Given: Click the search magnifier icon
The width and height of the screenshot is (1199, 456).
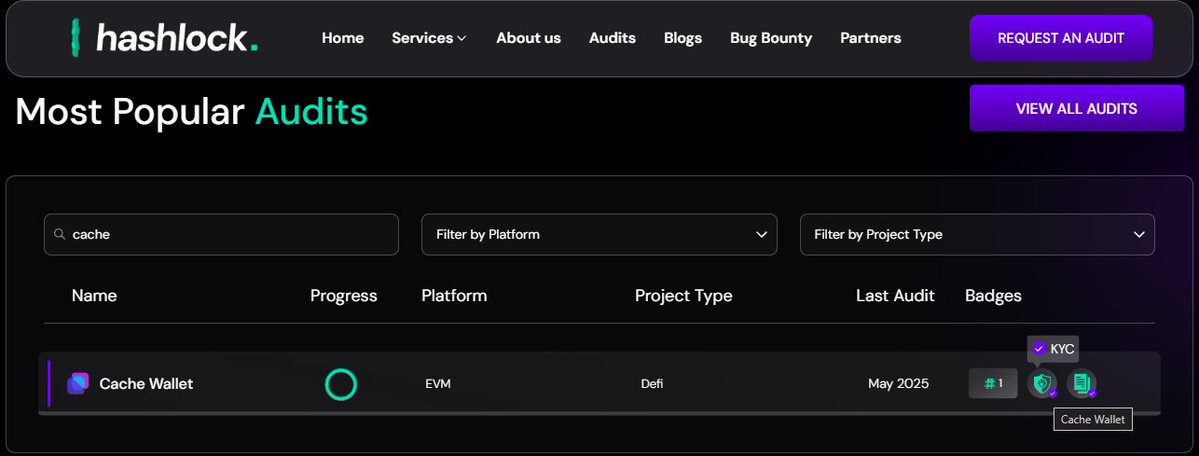Looking at the screenshot, I should (60, 234).
